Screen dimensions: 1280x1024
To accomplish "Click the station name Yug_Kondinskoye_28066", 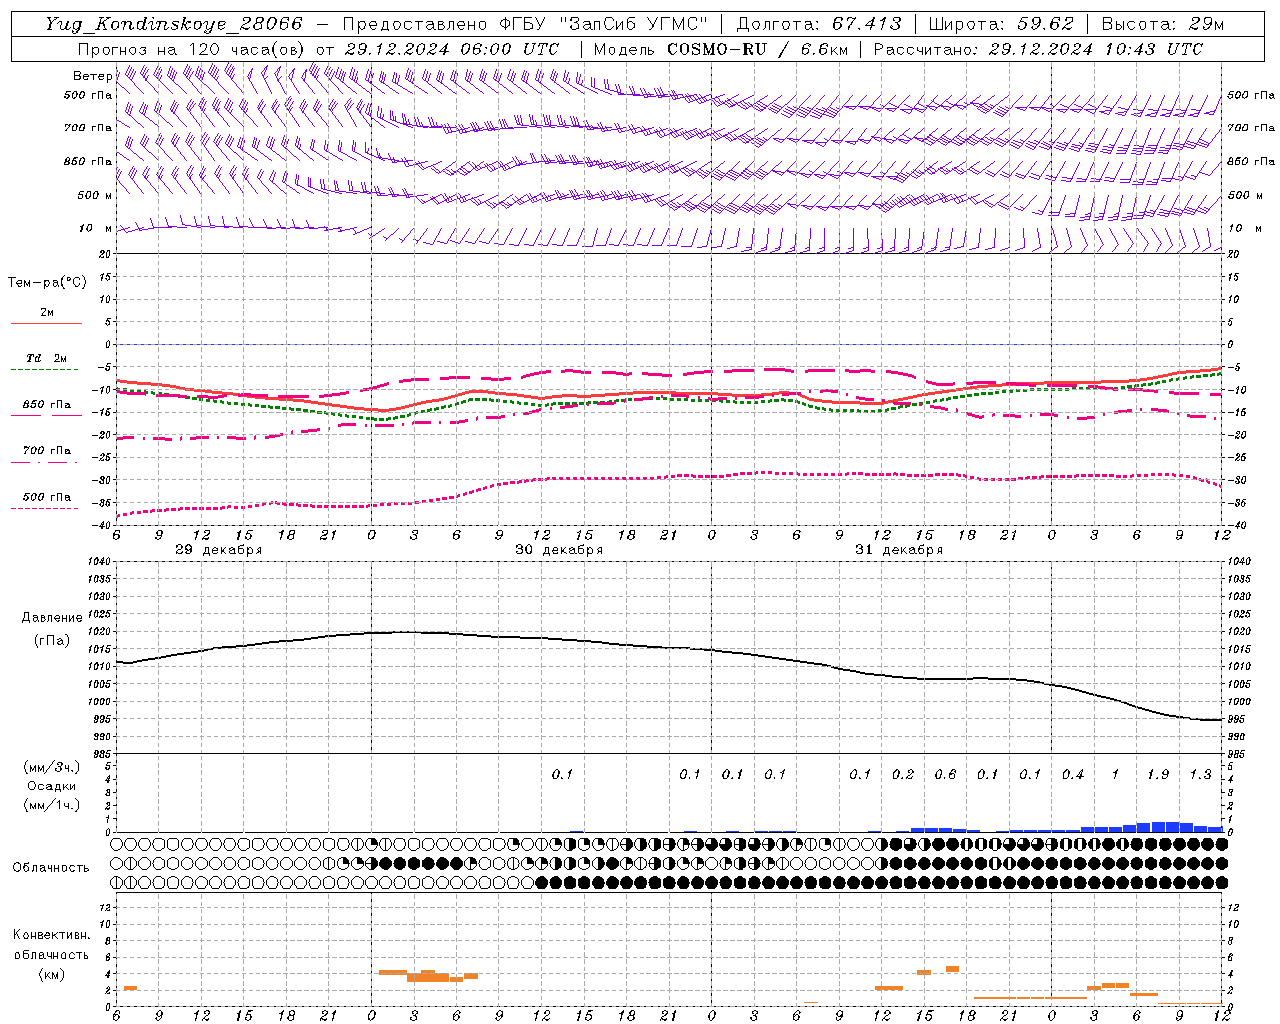I will tap(174, 25).
